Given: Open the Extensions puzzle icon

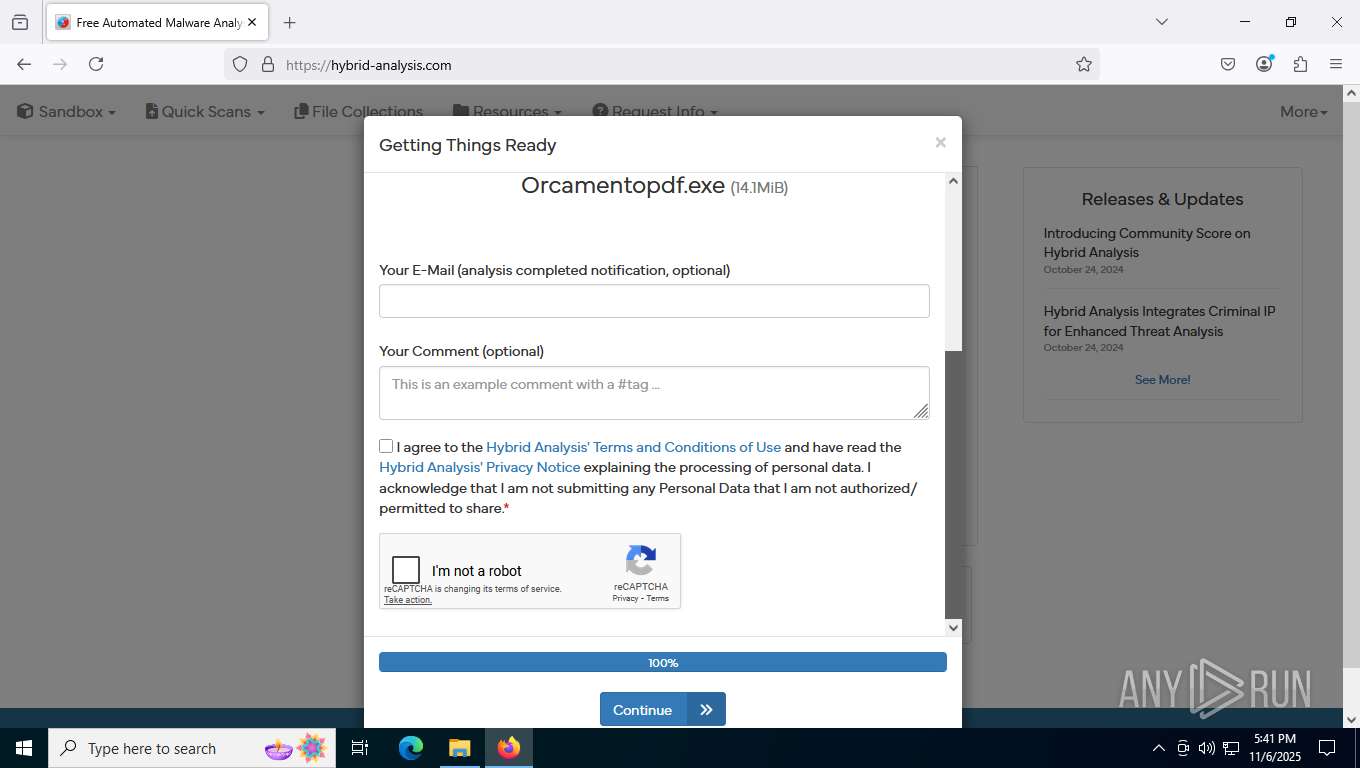Looking at the screenshot, I should [x=1300, y=64].
